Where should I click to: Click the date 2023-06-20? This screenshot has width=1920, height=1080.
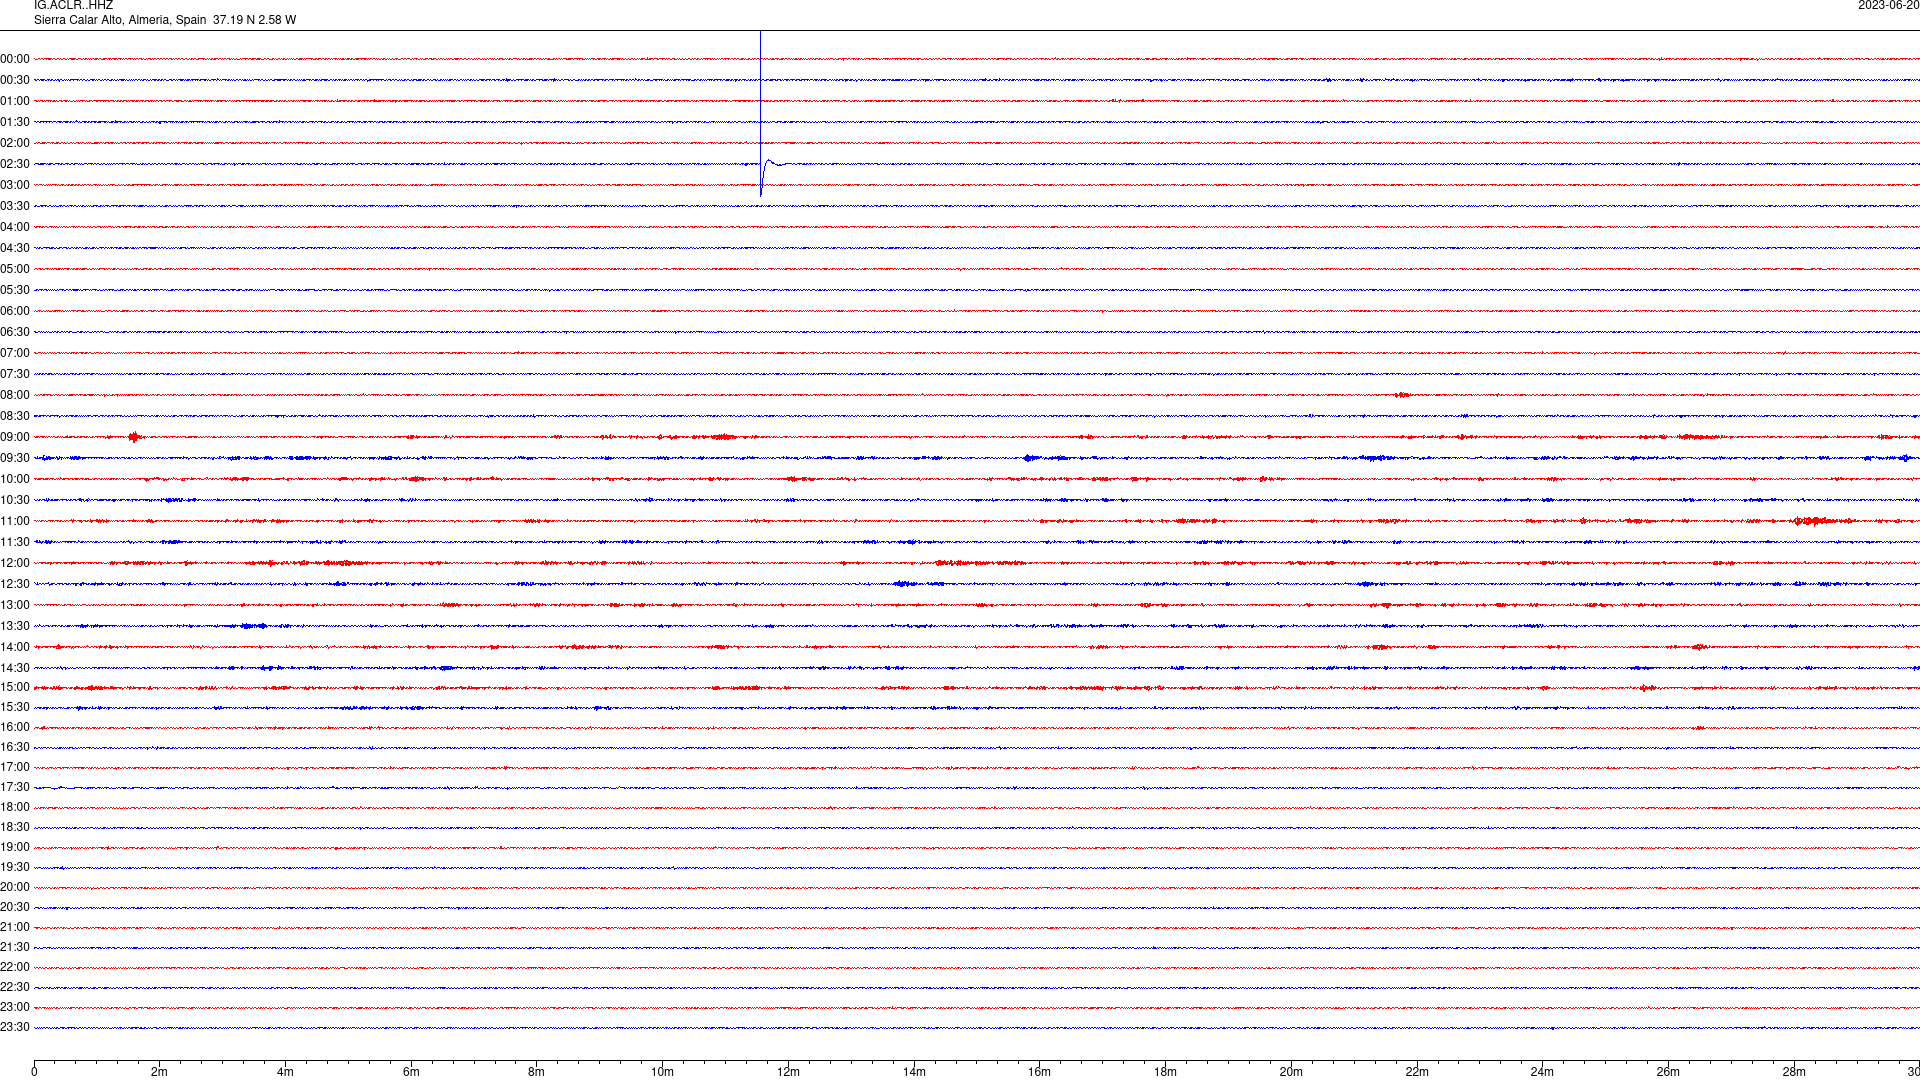(x=1888, y=6)
